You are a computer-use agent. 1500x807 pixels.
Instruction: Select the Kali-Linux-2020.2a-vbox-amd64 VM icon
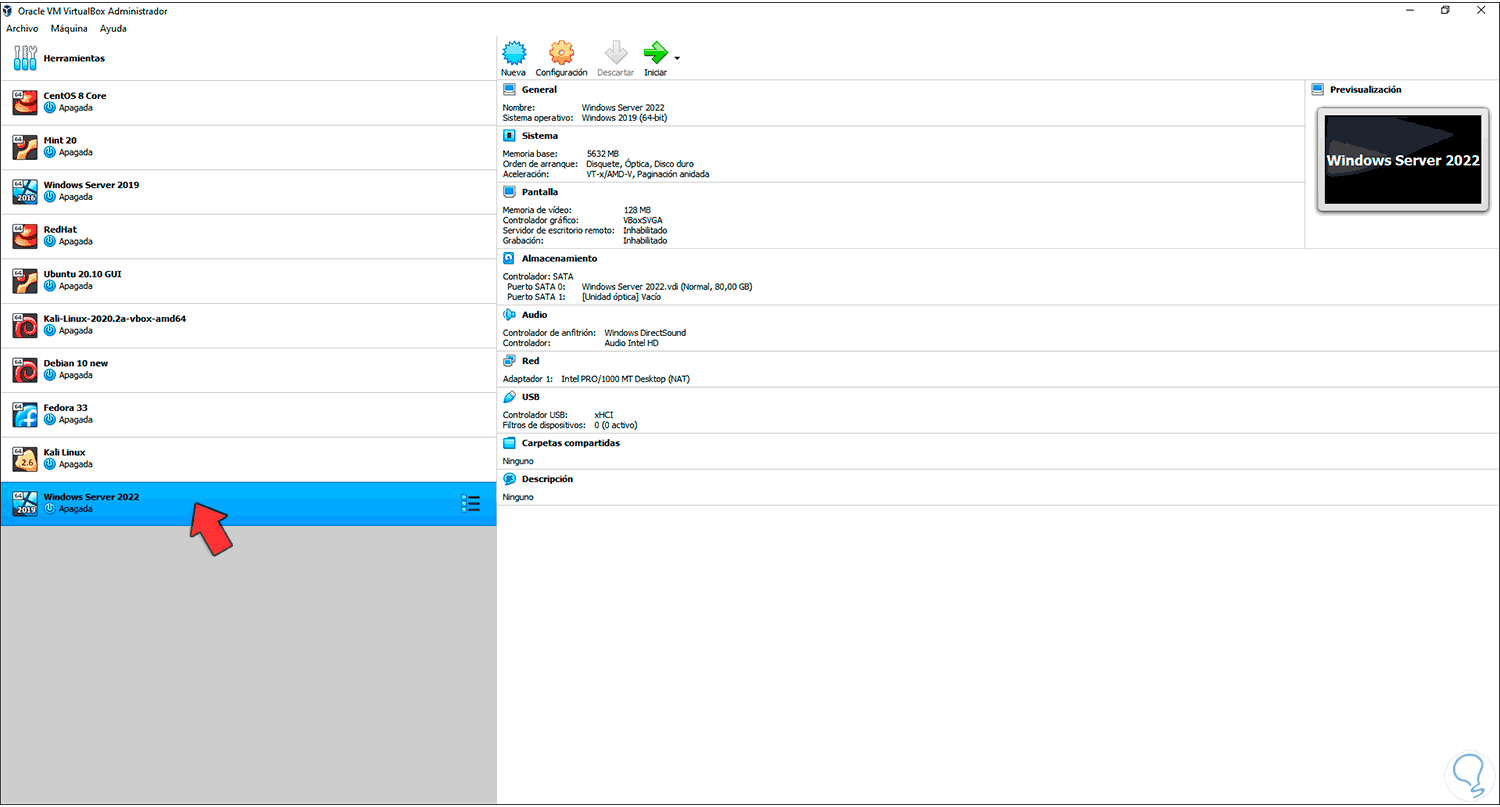[25, 325]
